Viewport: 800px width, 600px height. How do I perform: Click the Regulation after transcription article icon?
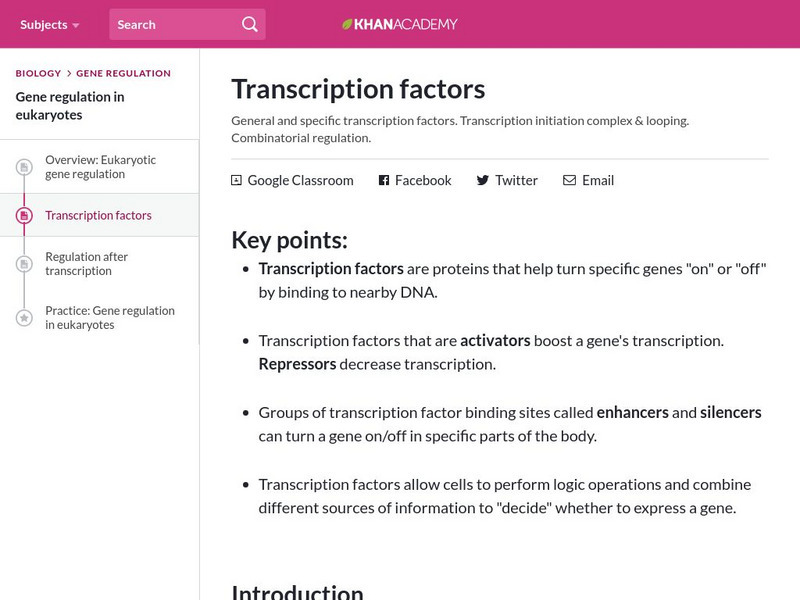[x=24, y=264]
